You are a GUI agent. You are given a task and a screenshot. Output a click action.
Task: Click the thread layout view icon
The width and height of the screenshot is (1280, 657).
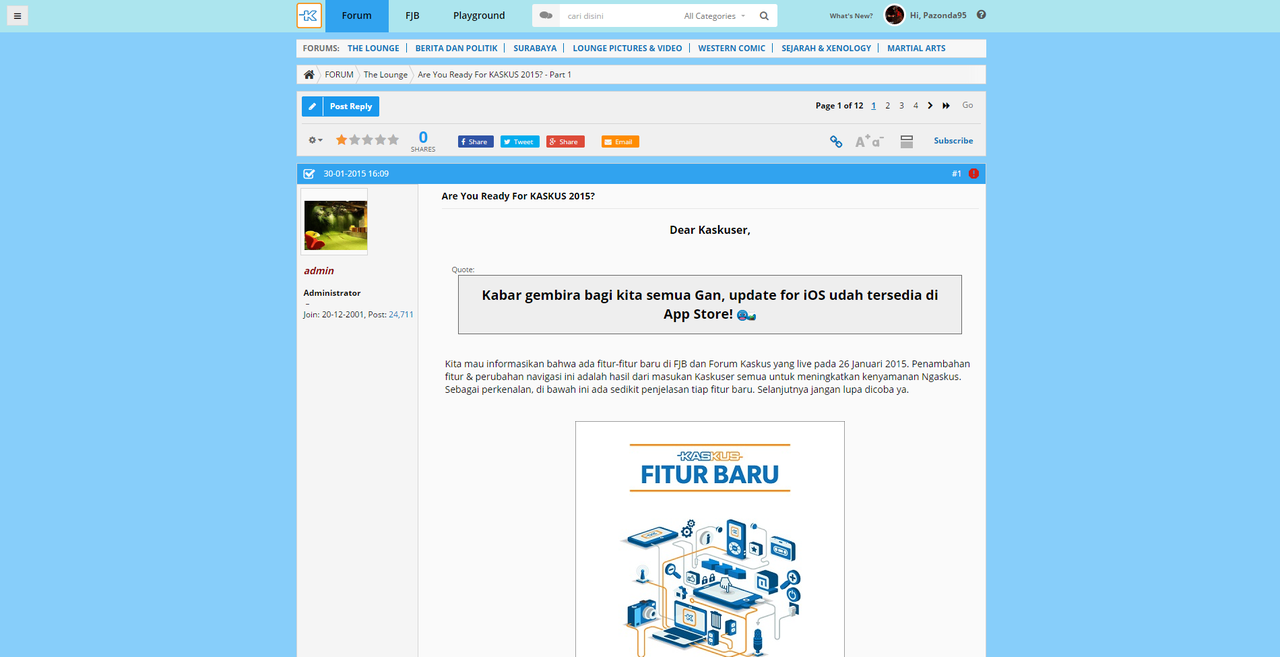[x=906, y=142]
